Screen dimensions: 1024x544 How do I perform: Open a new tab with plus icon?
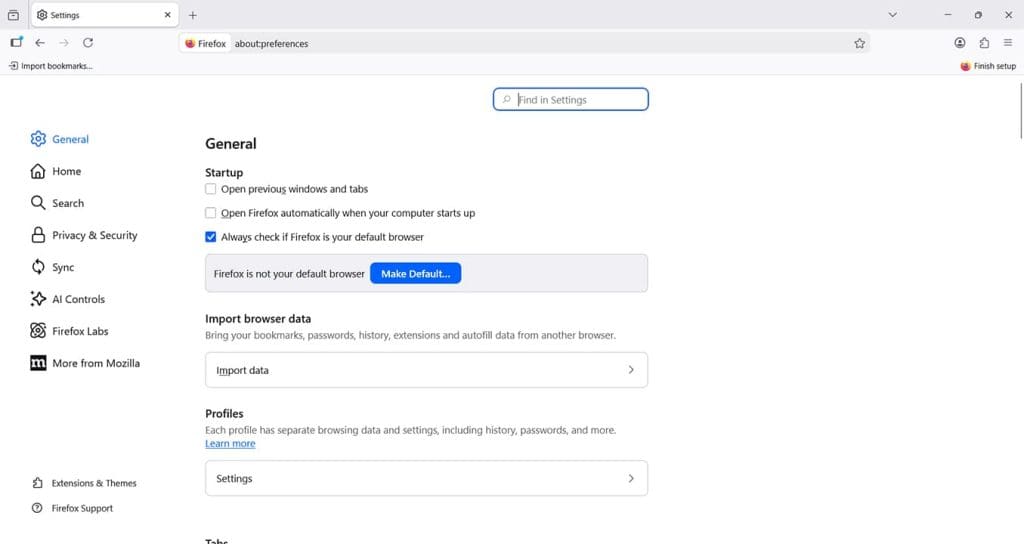[193, 15]
